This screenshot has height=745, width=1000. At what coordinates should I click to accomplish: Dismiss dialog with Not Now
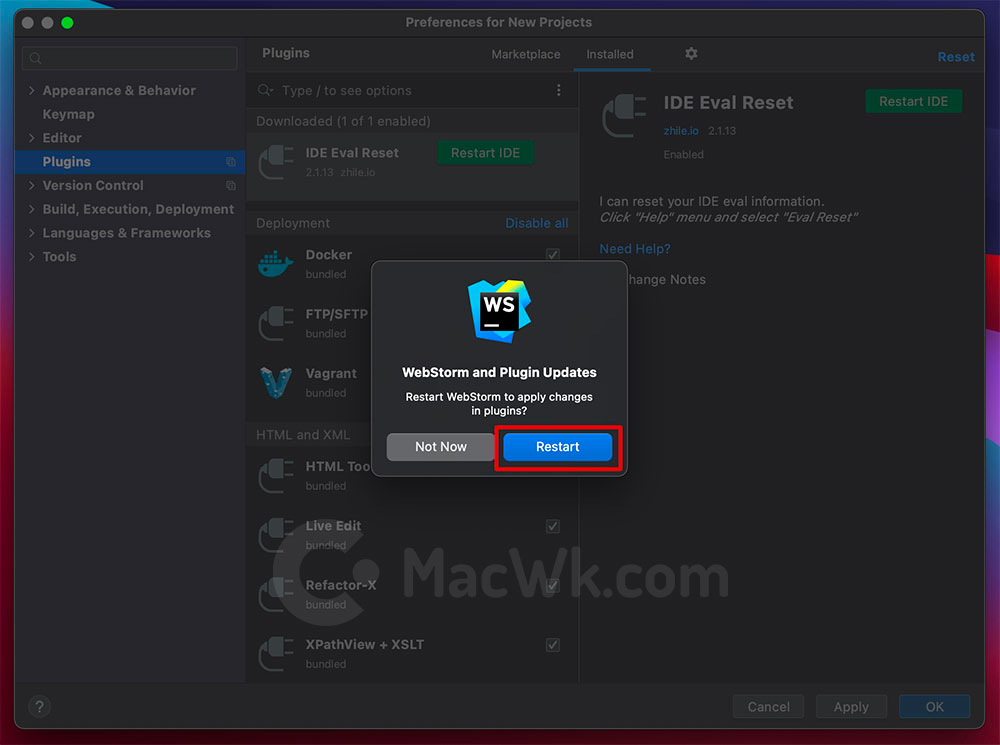tap(441, 446)
